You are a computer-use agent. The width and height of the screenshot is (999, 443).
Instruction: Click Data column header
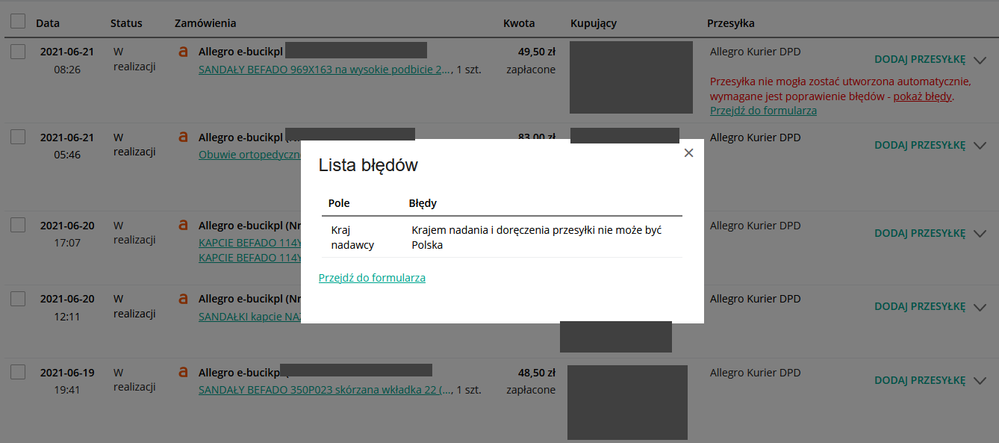point(48,24)
